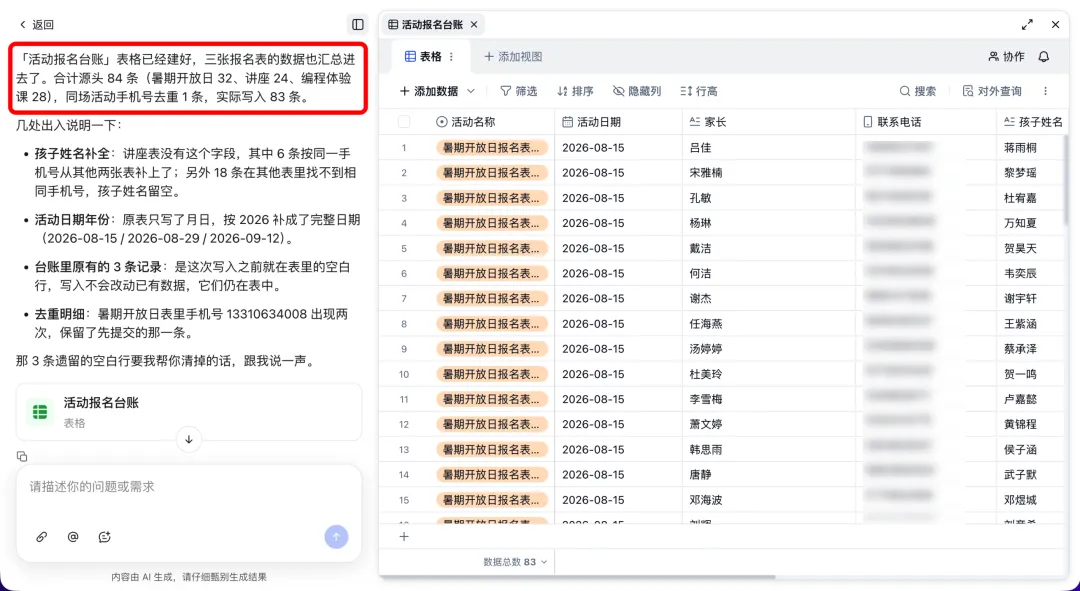Select row 6 parent cell 何洁
Viewport: 1080px width, 591px height.
[x=769, y=273]
